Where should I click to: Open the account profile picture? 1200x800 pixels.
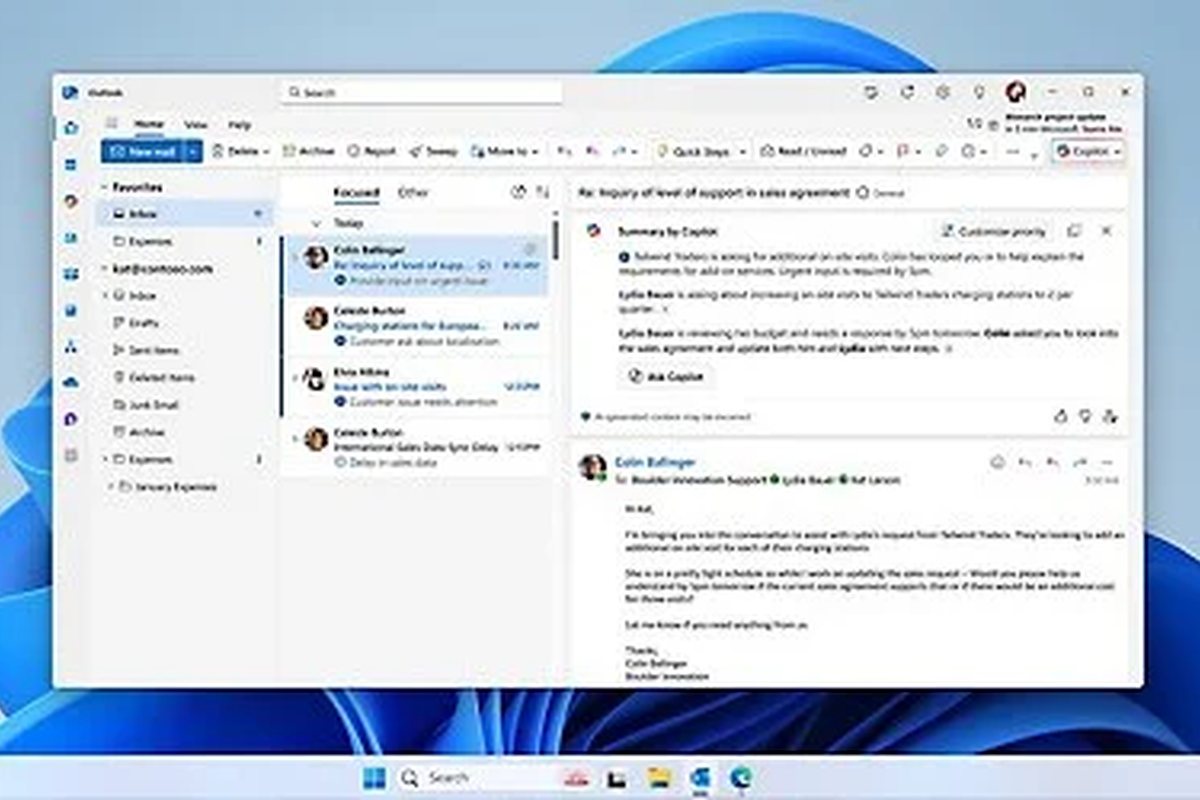[1016, 92]
